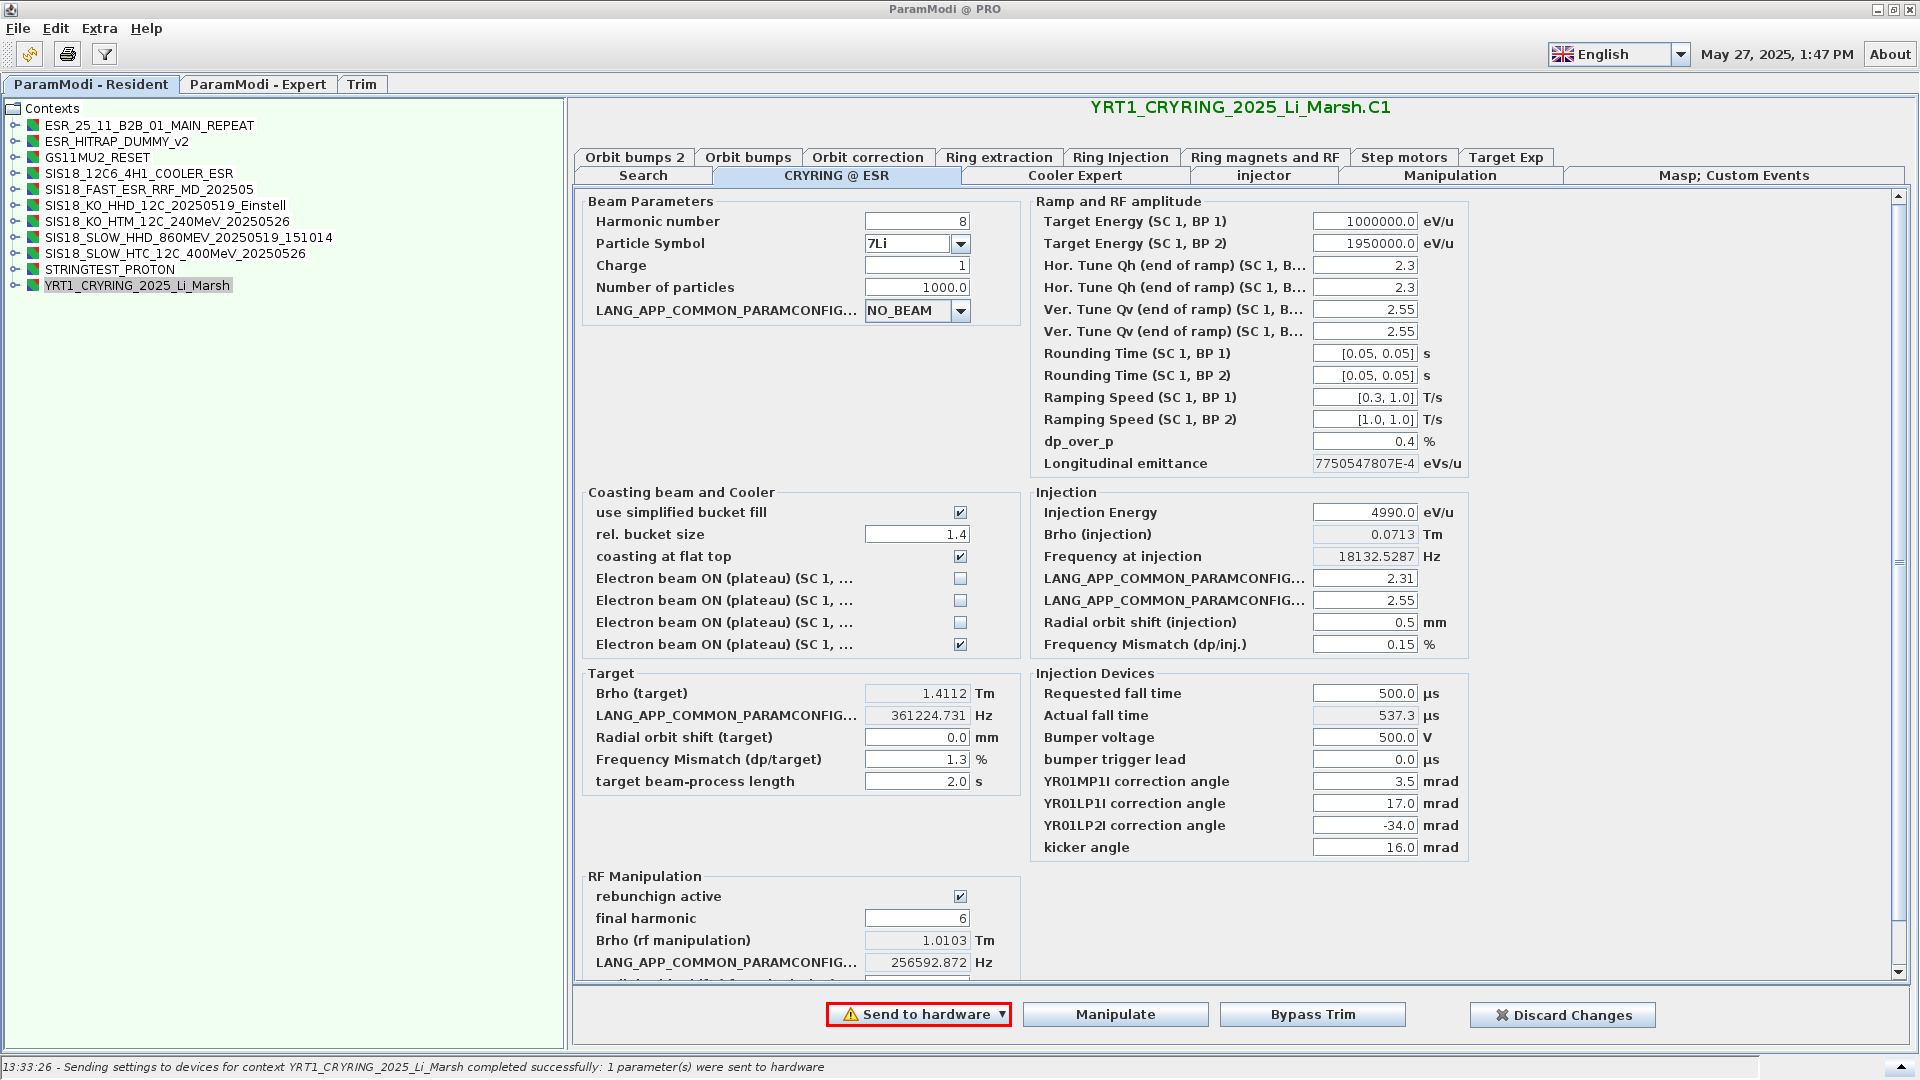Toggle 'use simplified bucket fill' checkbox
This screenshot has height=1080, width=1920.
(x=960, y=513)
